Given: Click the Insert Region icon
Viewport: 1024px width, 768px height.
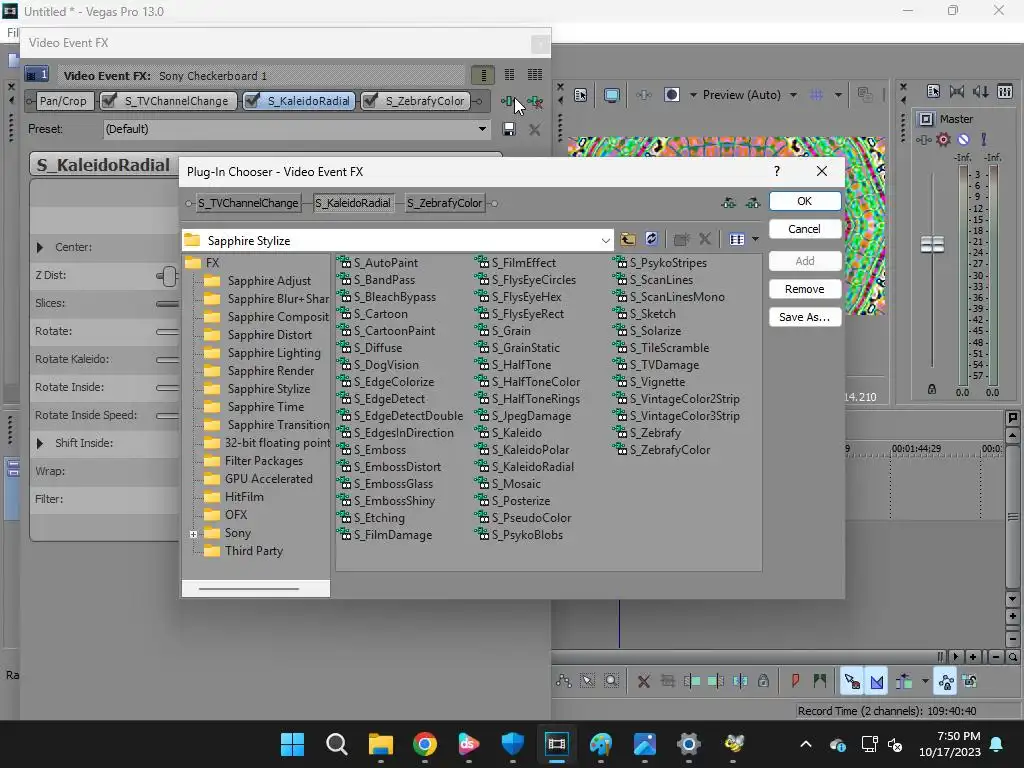Looking at the screenshot, I should (820, 682).
